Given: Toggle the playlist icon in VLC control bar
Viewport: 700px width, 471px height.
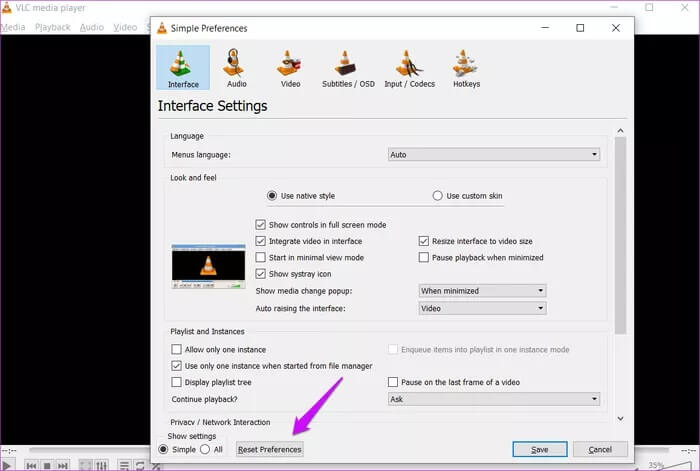Looking at the screenshot, I should point(125,466).
